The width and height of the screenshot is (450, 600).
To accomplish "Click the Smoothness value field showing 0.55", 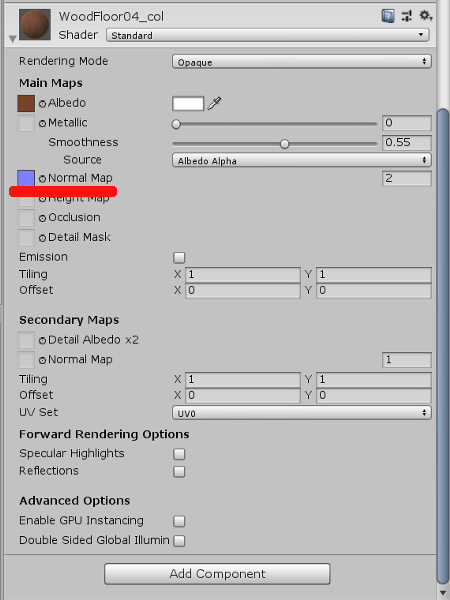I will pyautogui.click(x=407, y=143).
